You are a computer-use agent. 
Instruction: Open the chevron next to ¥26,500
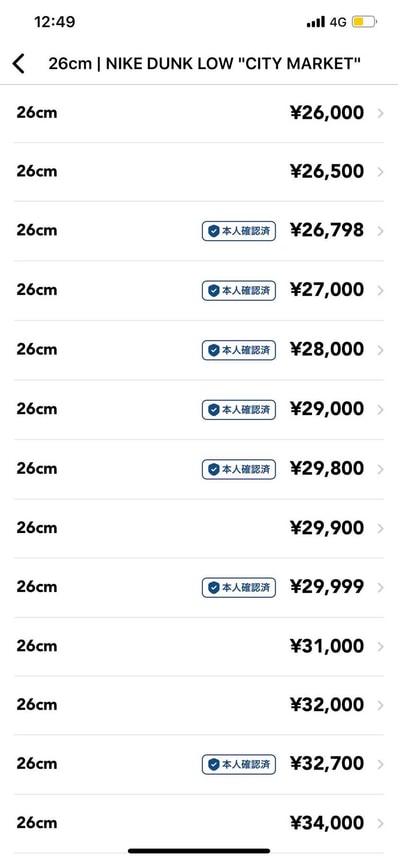click(x=381, y=172)
